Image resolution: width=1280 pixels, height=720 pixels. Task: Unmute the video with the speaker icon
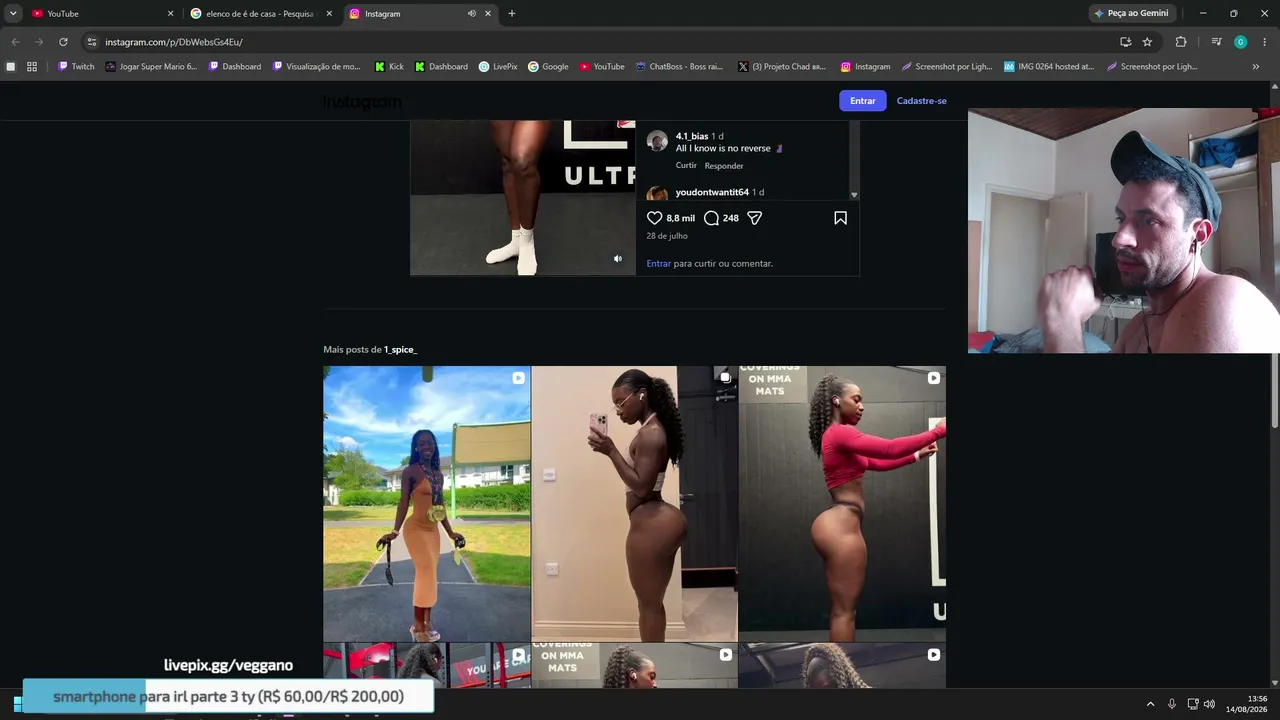(618, 259)
